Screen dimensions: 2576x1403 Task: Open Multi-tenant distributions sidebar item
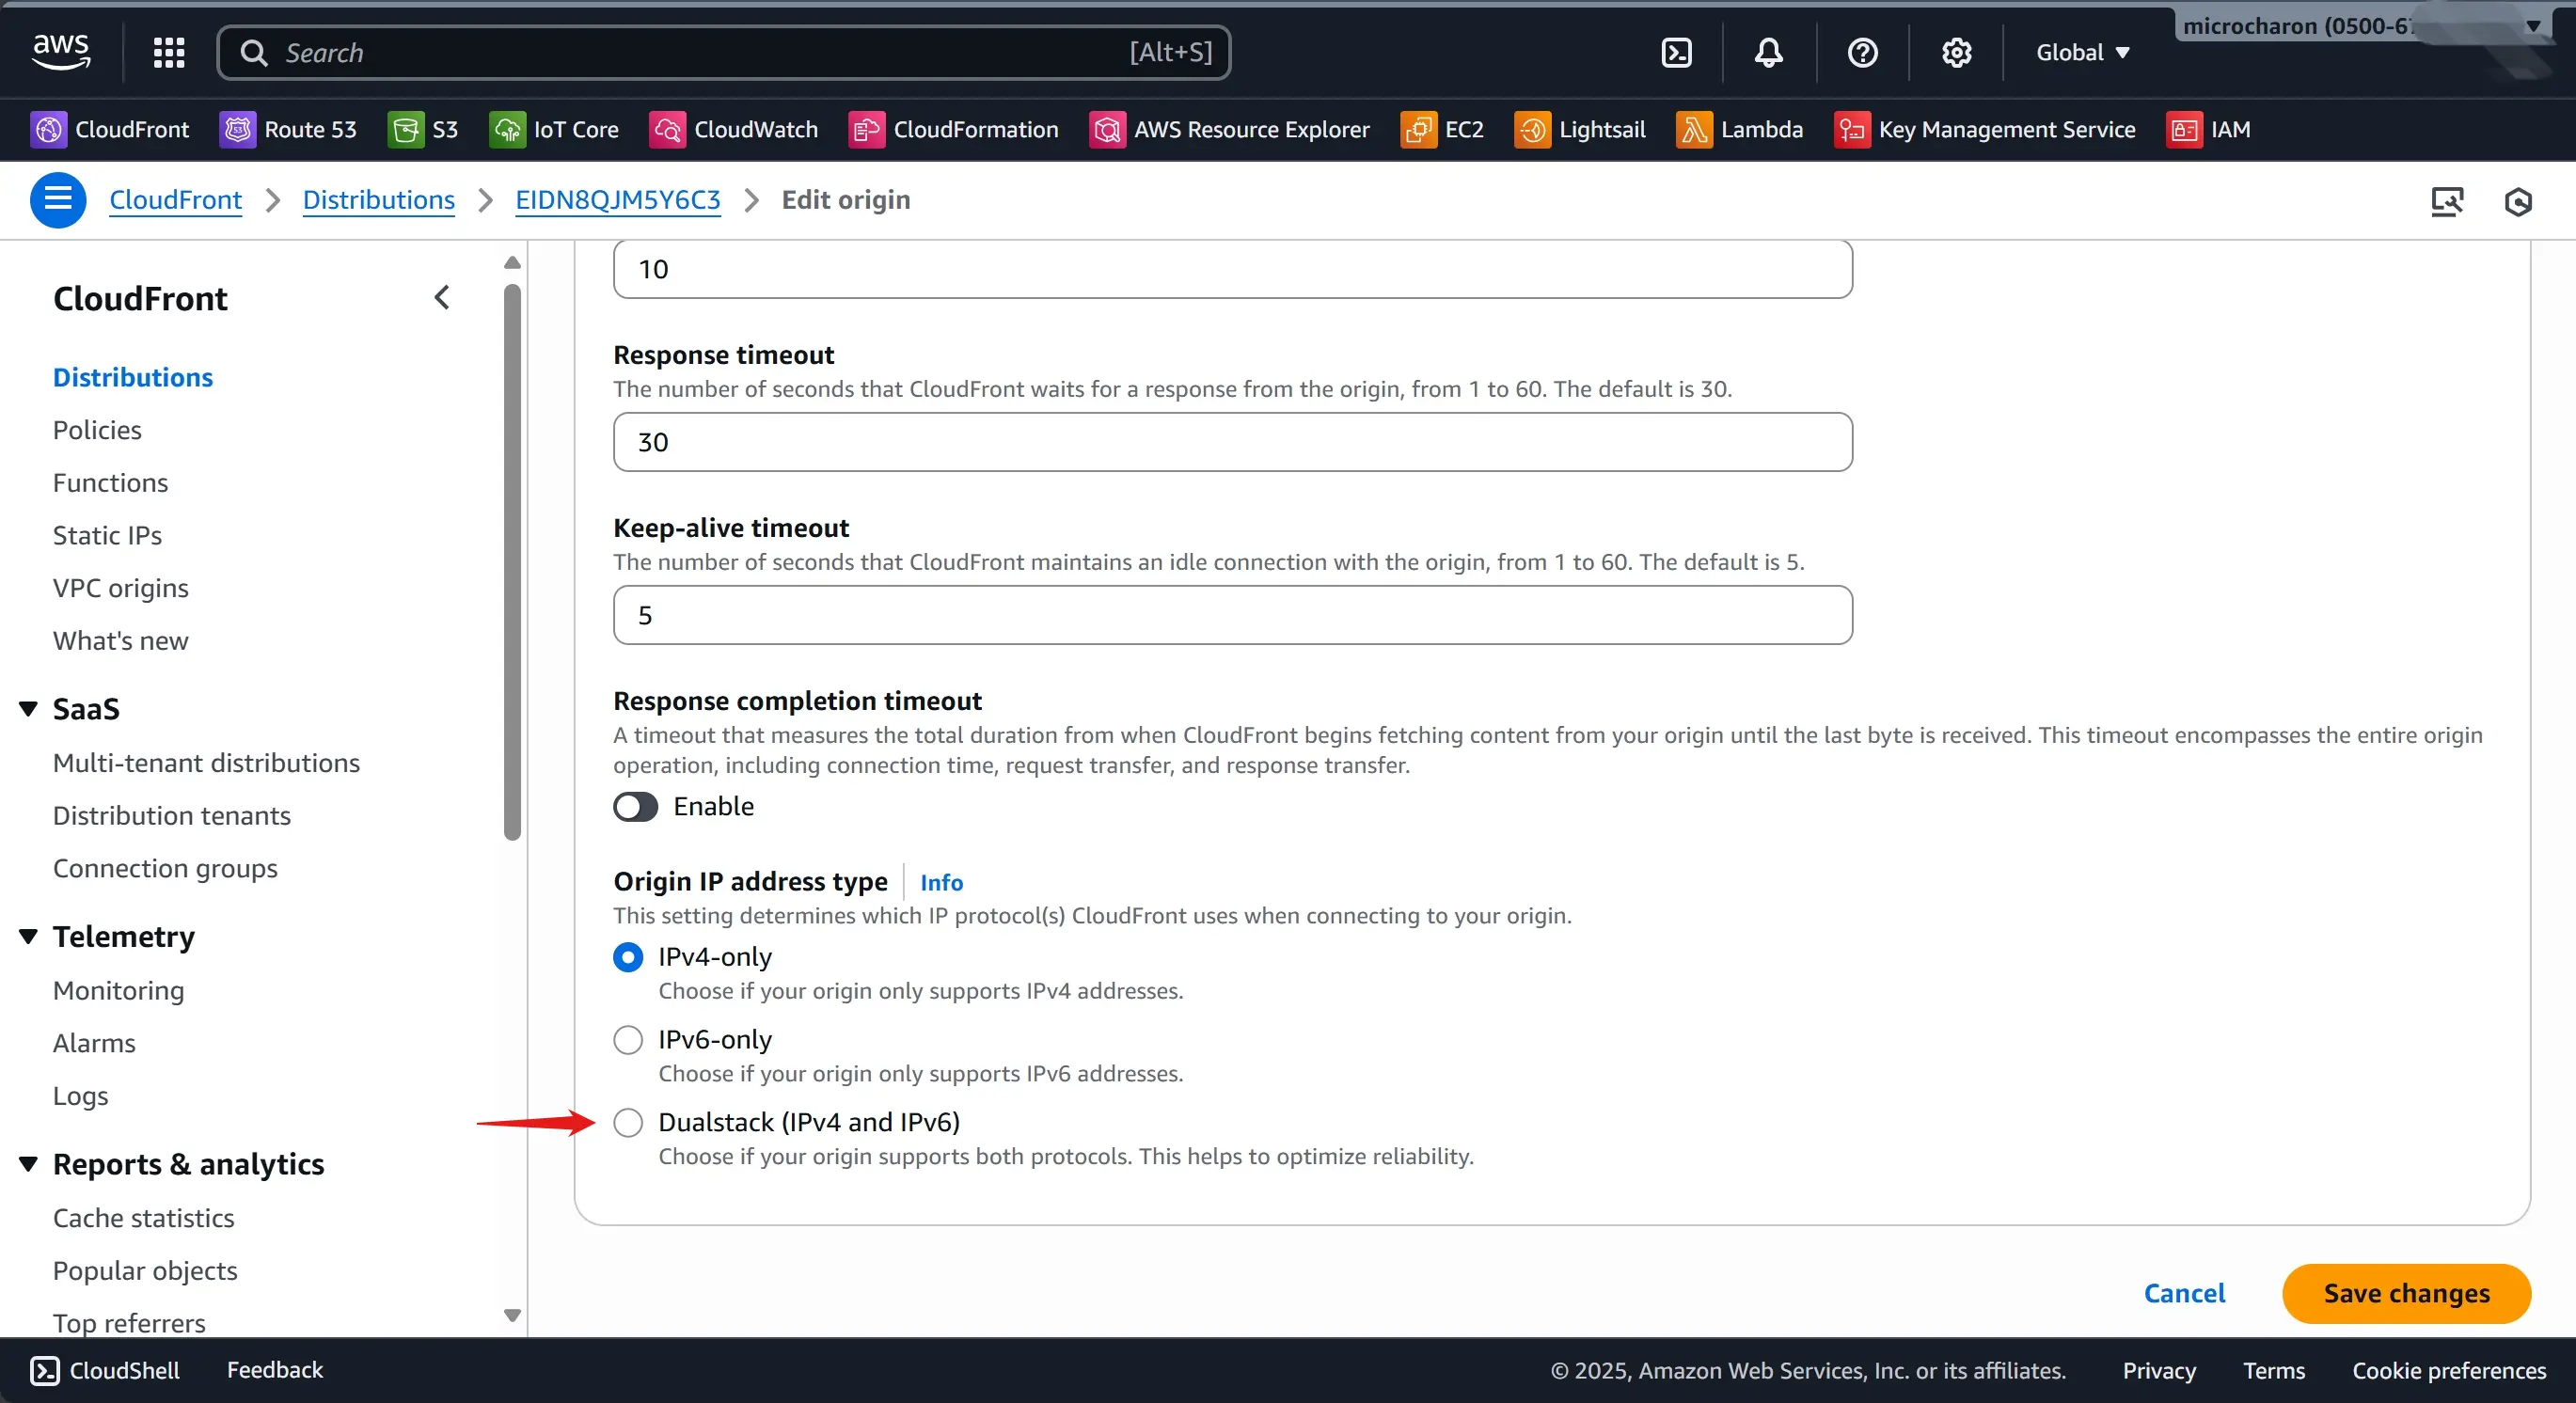[206, 763]
